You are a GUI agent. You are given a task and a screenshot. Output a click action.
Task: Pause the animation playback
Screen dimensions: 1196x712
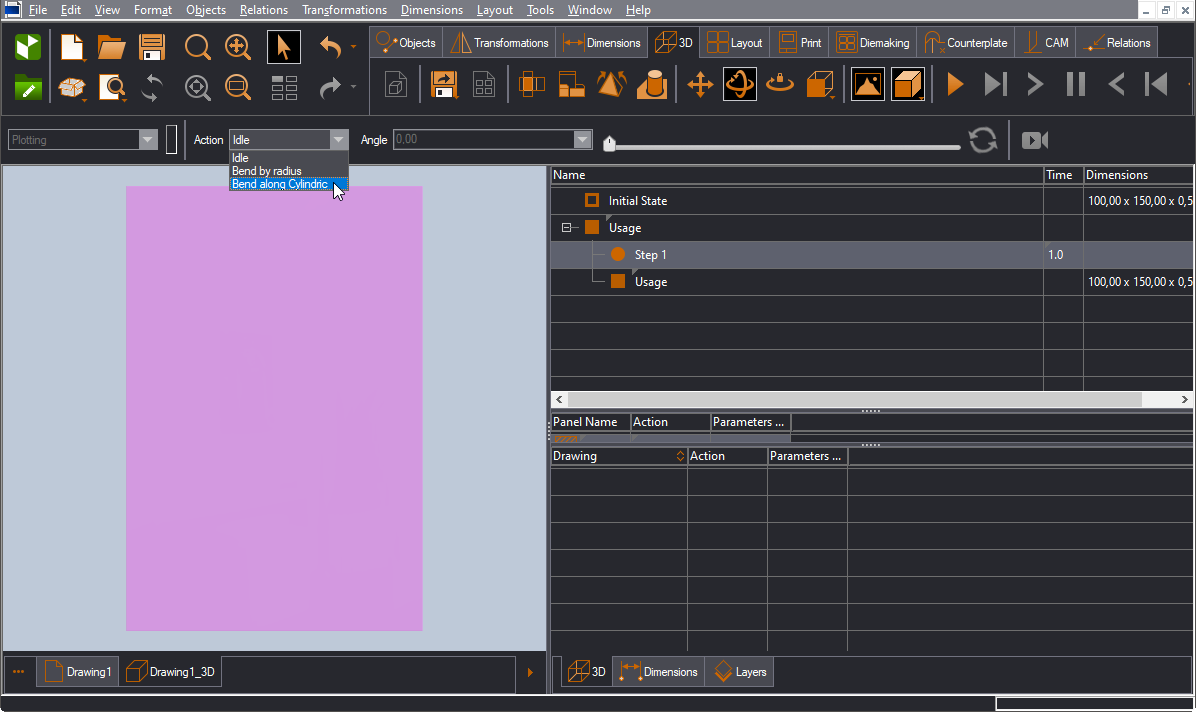point(1076,85)
